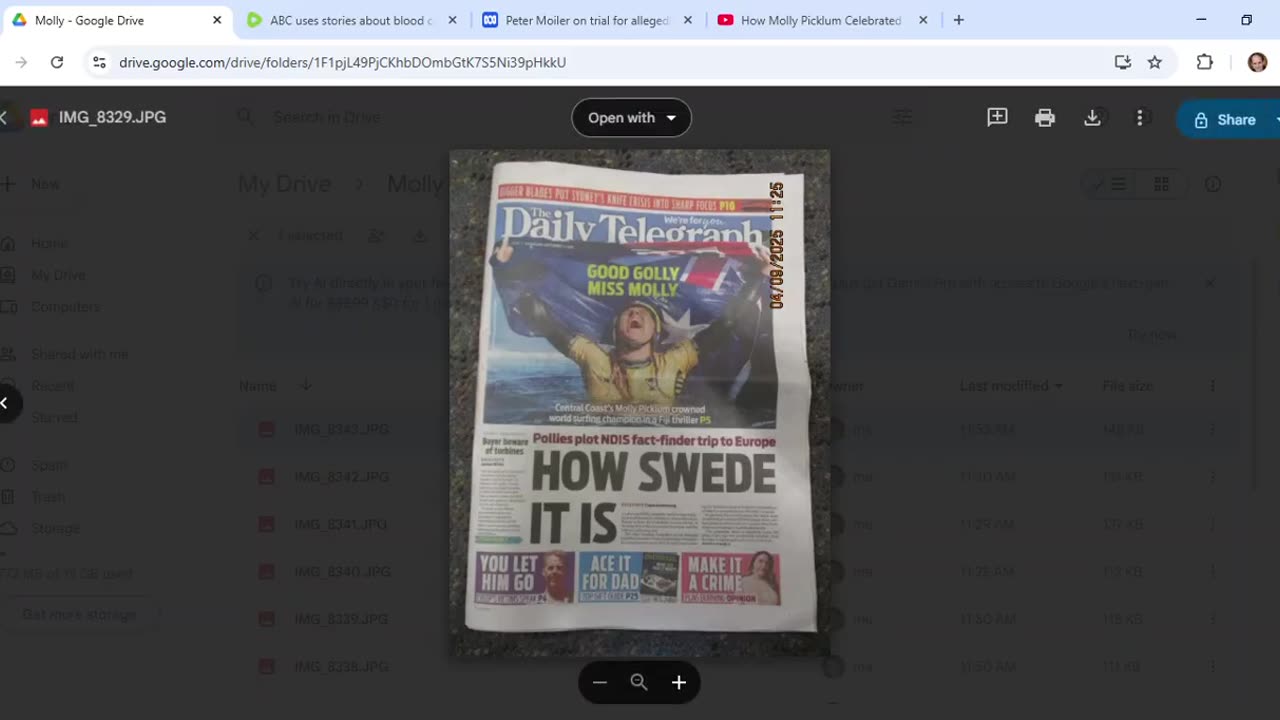
Task: Open the search options filter icon
Action: 902,118
